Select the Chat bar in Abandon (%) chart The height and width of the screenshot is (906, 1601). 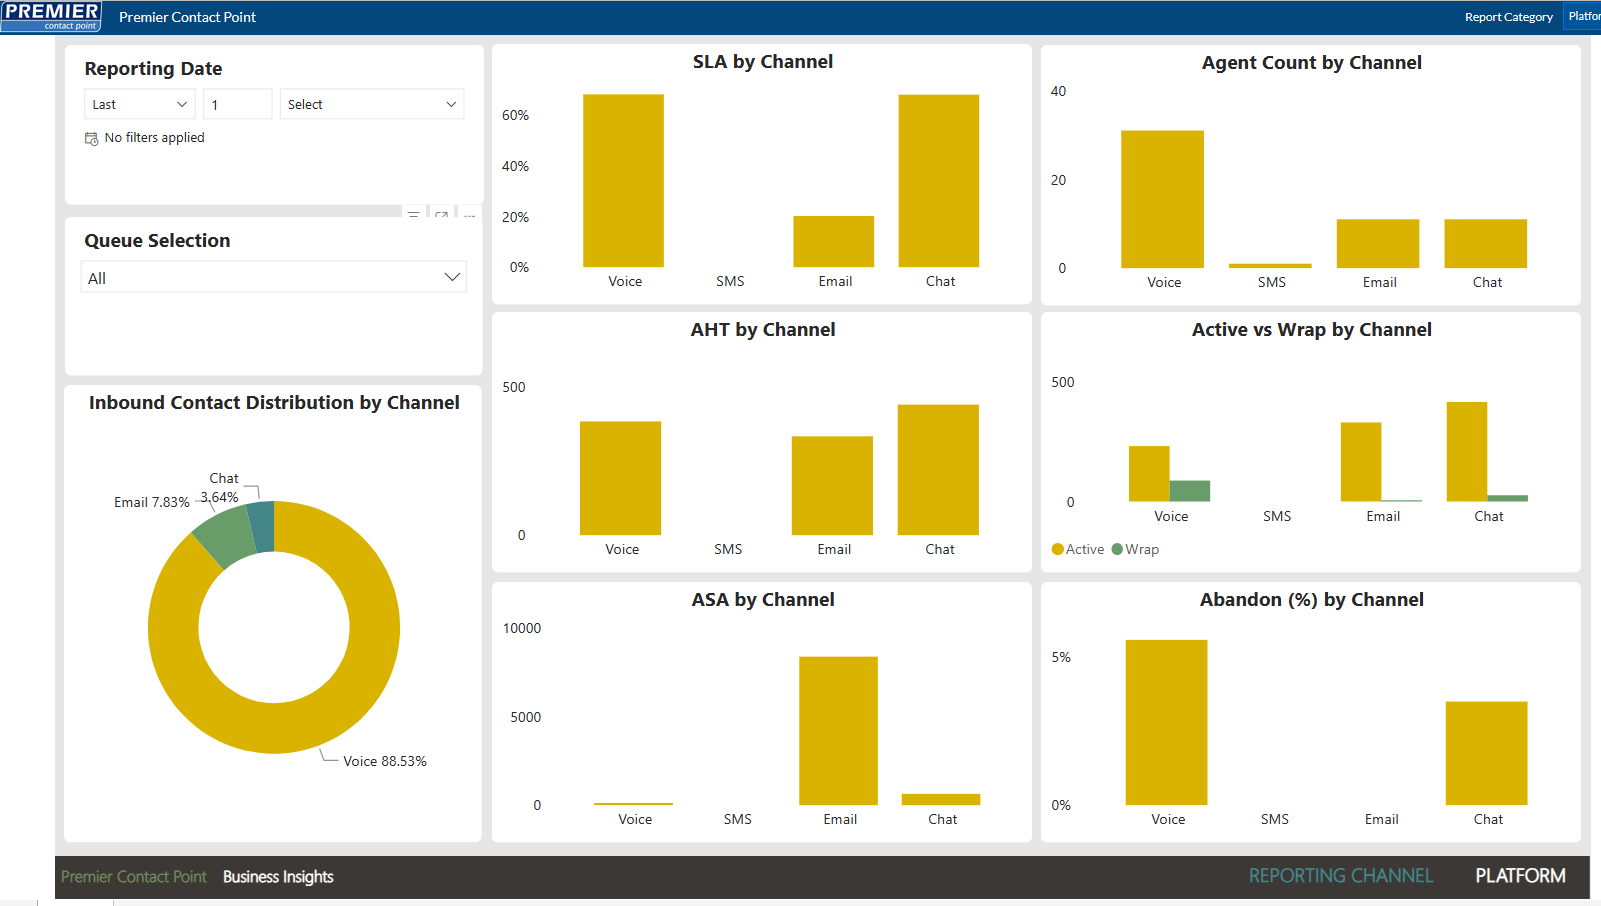1486,753
